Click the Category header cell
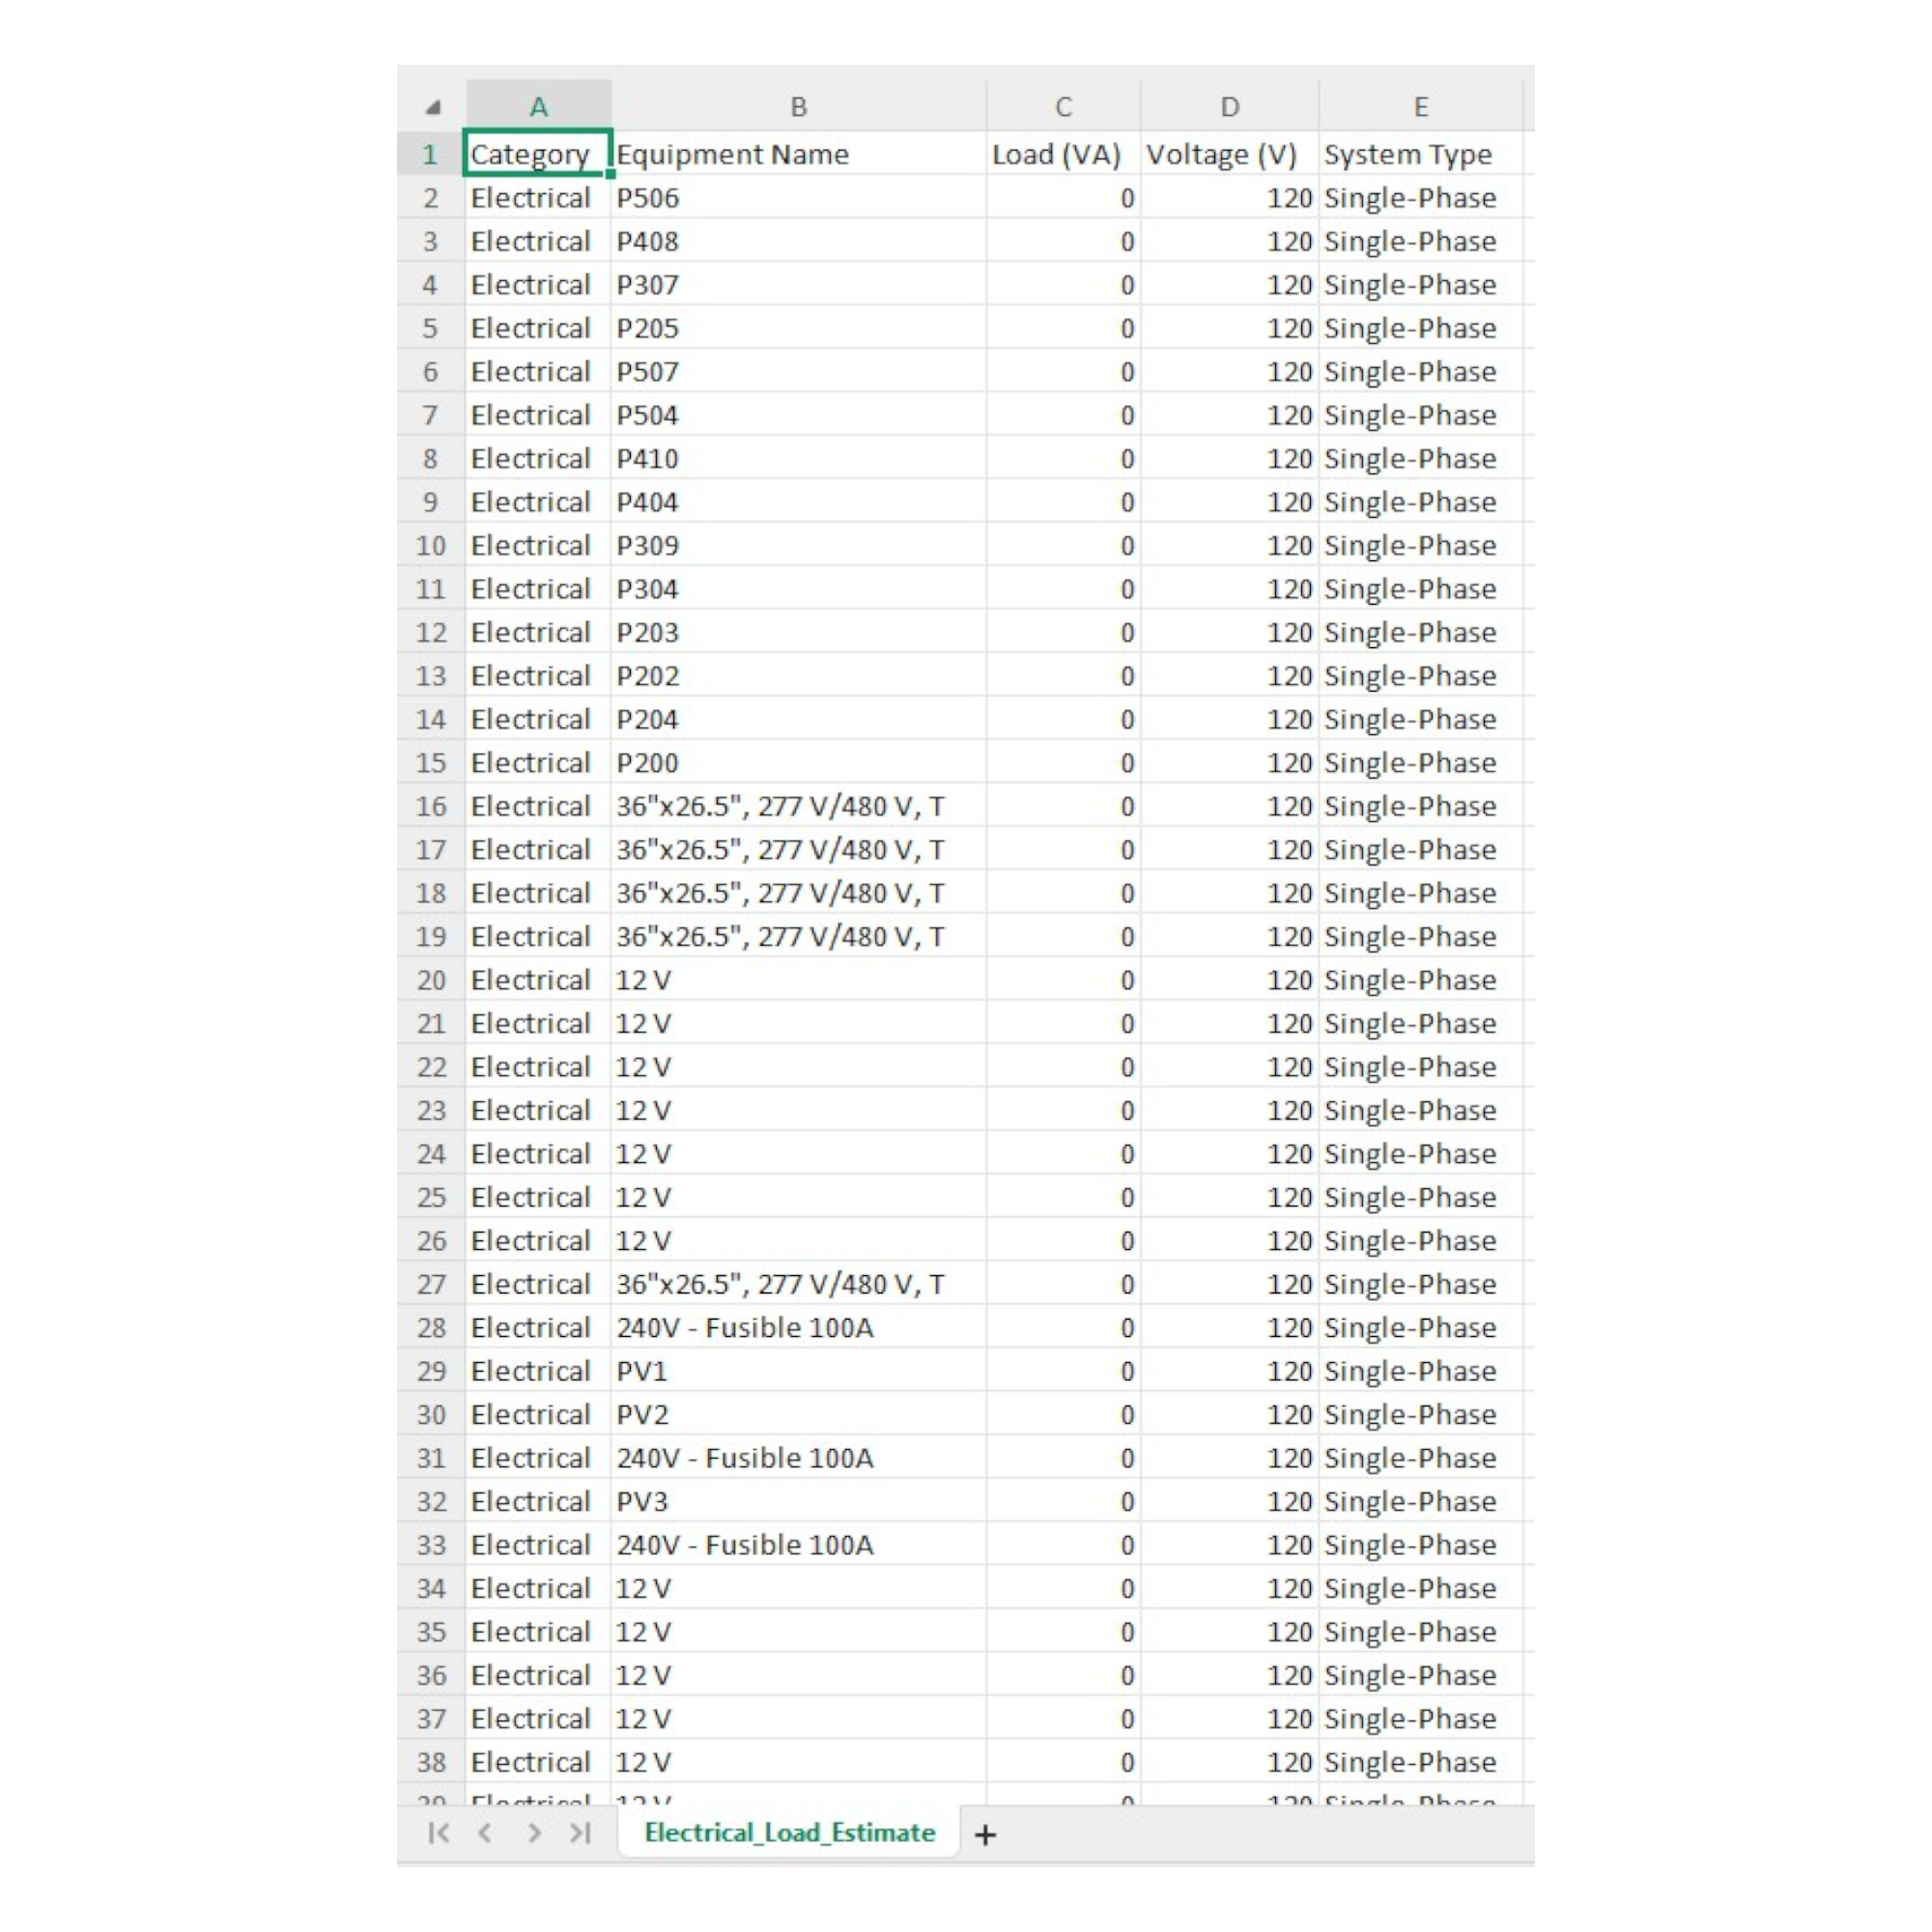 pos(538,154)
